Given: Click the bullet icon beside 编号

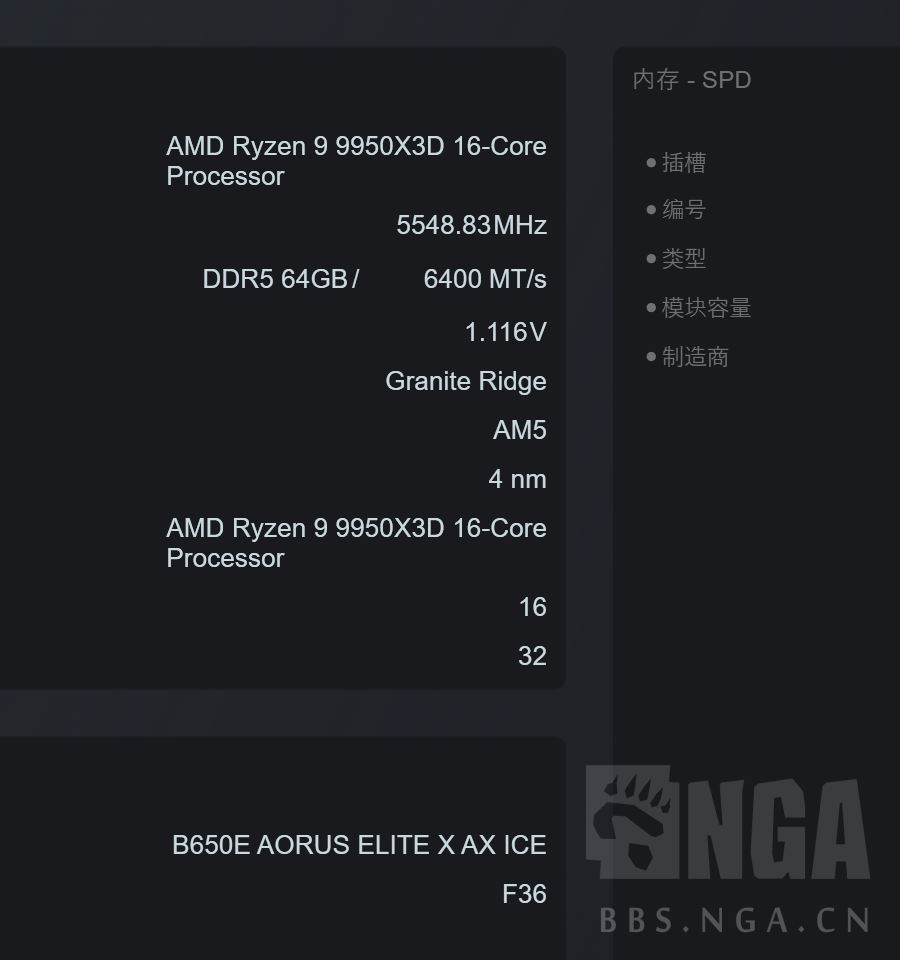Looking at the screenshot, I should coord(651,211).
